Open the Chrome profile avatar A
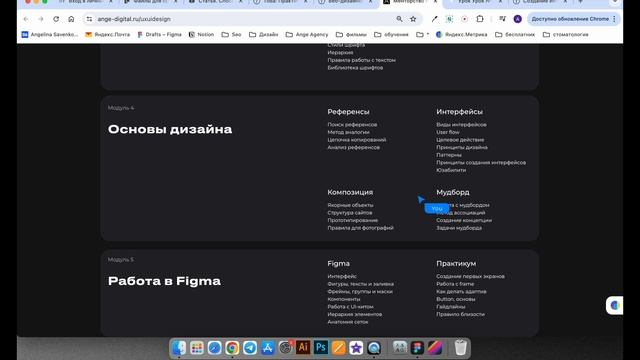This screenshot has height=360, width=640. pyautogui.click(x=518, y=19)
